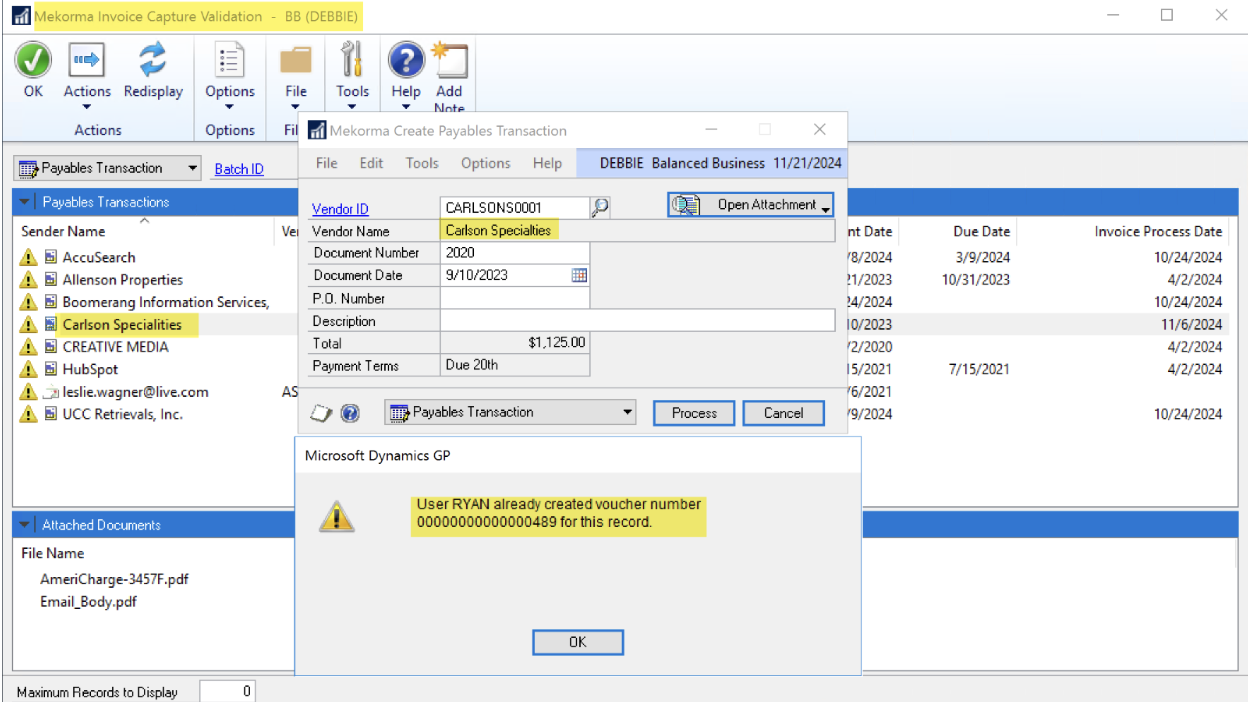1248x702 pixels.
Task: Click the warning icon beside UCC Retrievals
Action: point(28,414)
